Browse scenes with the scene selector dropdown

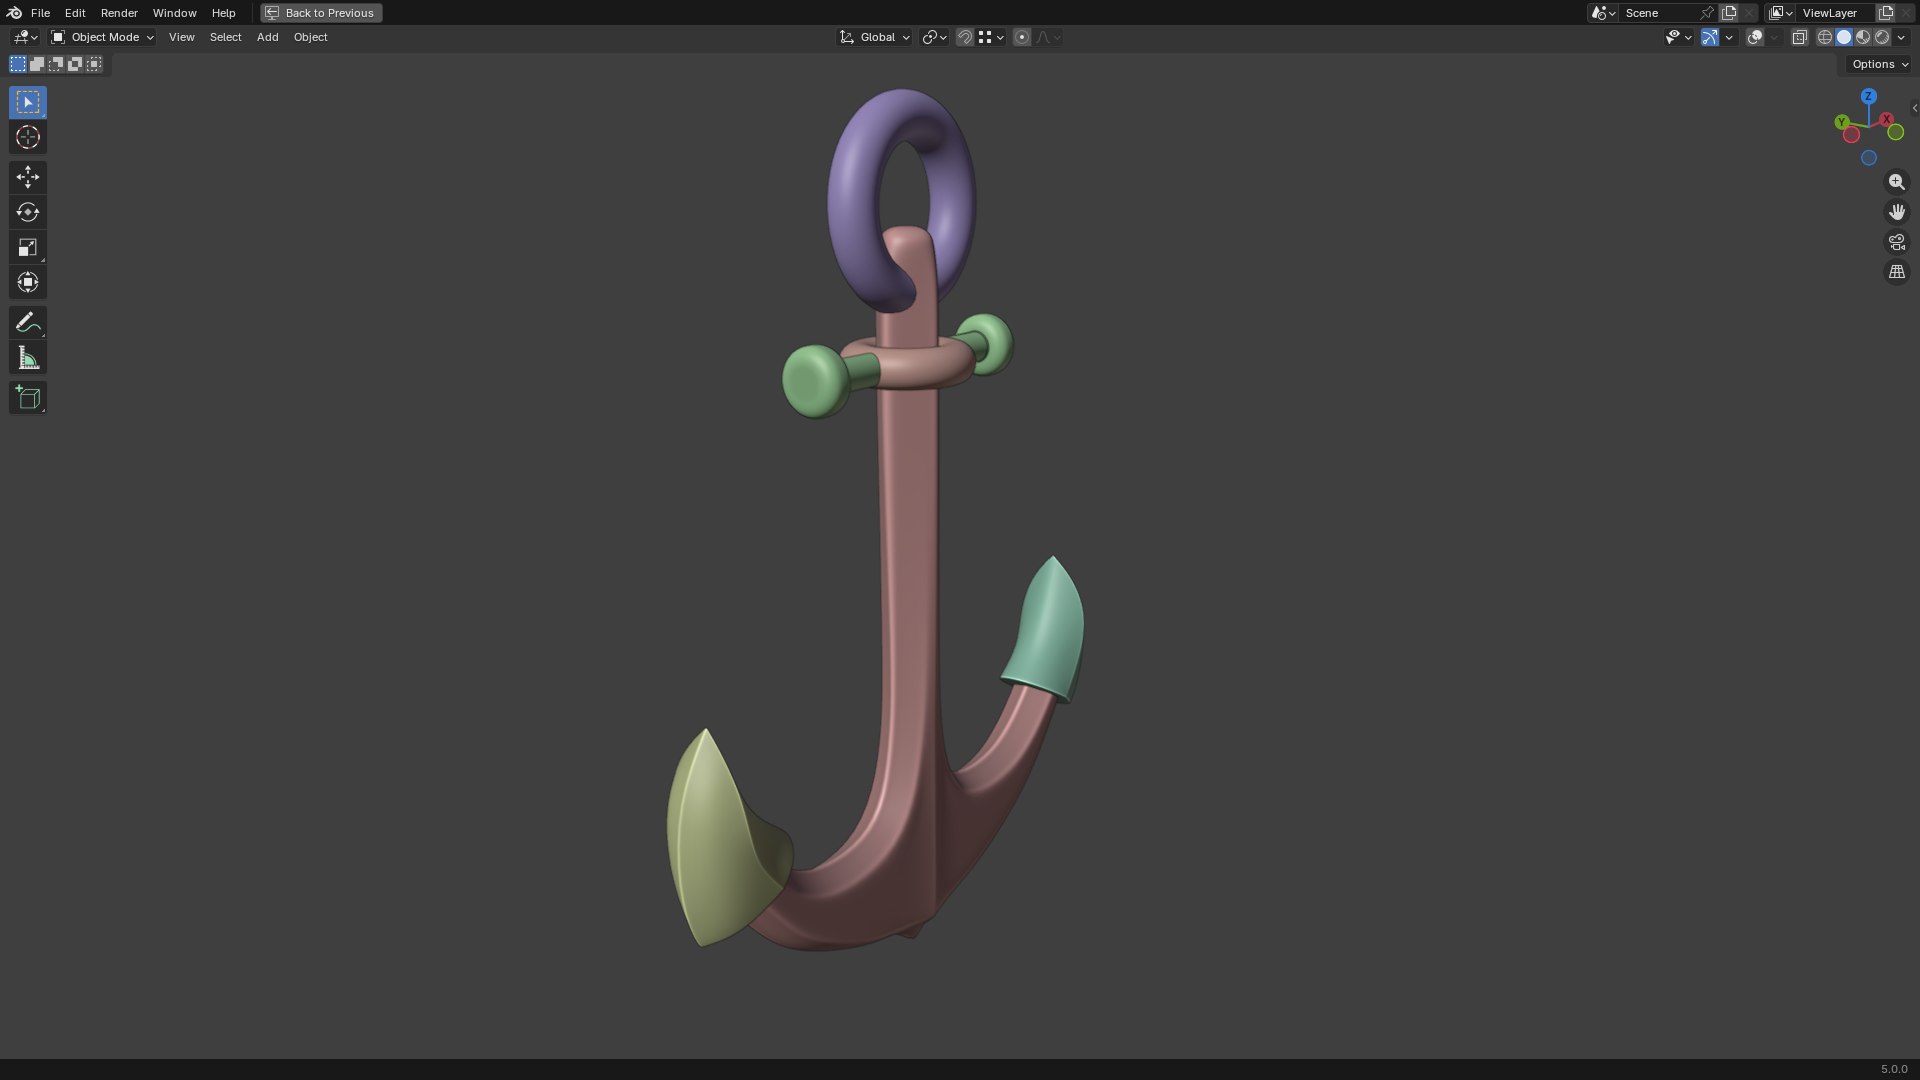[1603, 13]
